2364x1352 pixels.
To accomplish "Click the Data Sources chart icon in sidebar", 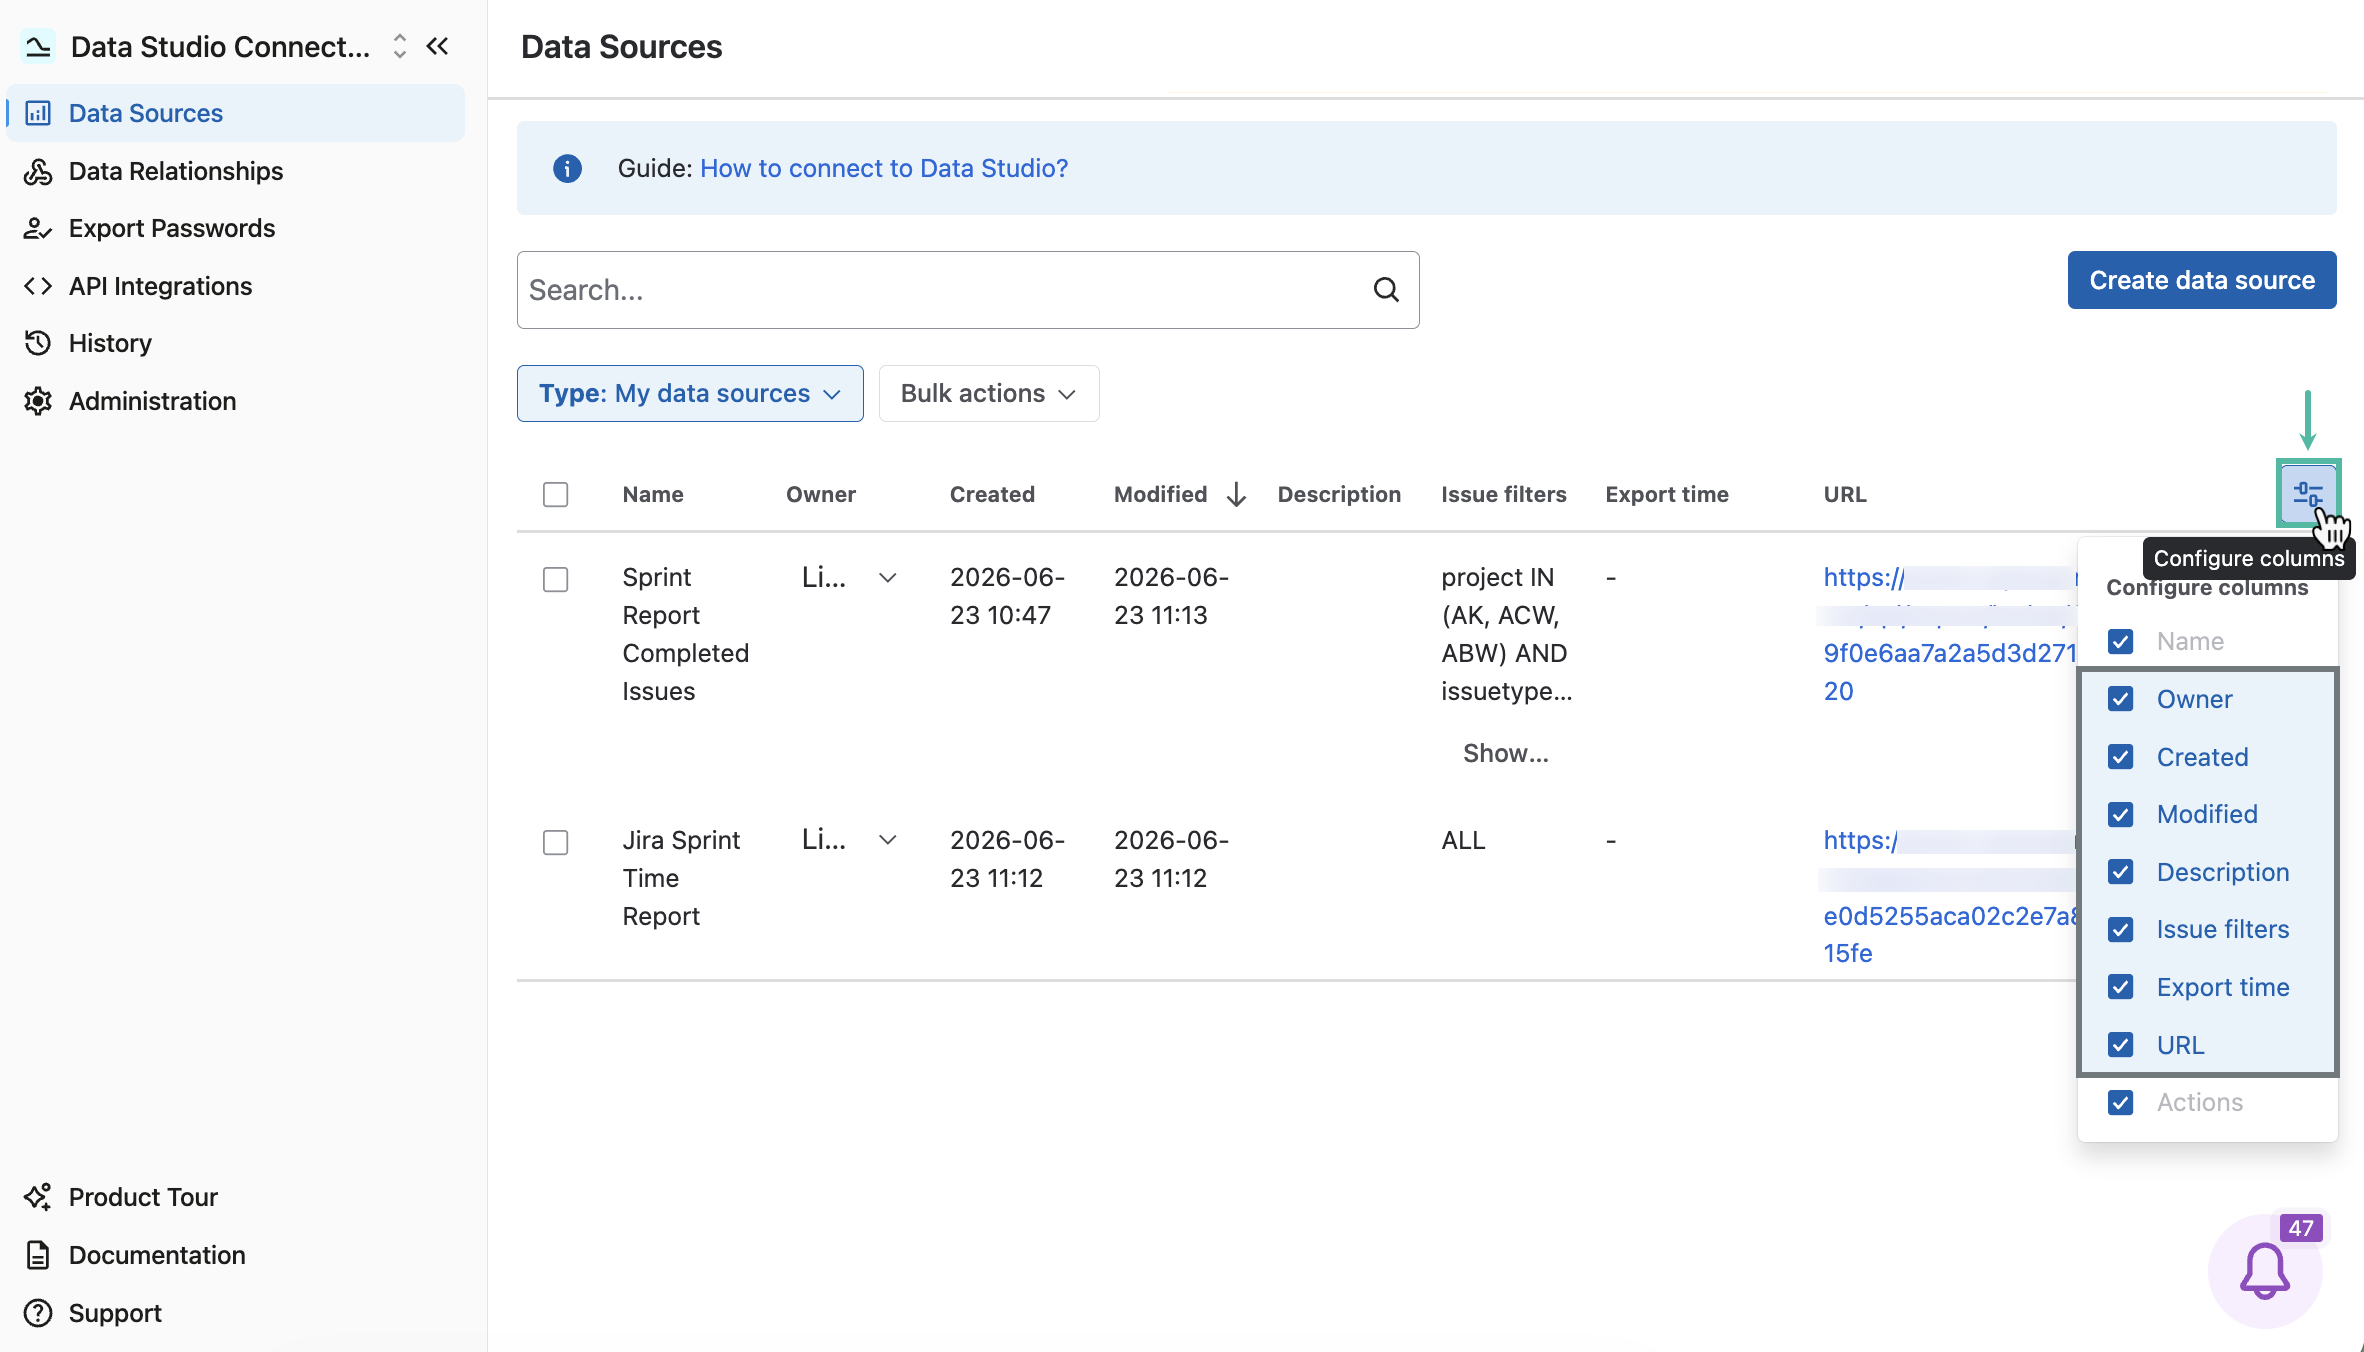I will click(x=38, y=113).
